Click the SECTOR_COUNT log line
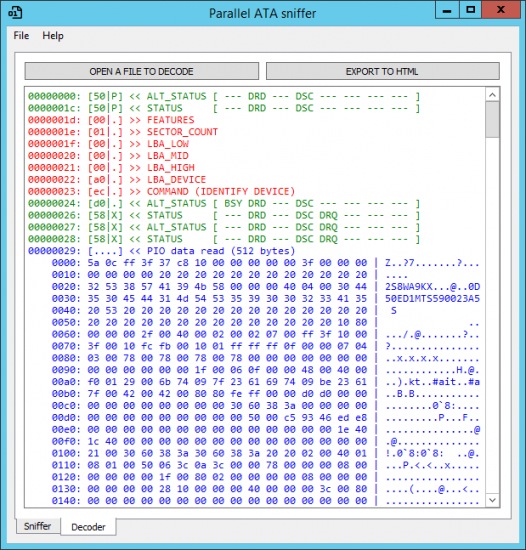Image resolution: width=526 pixels, height=550 pixels. (x=123, y=132)
